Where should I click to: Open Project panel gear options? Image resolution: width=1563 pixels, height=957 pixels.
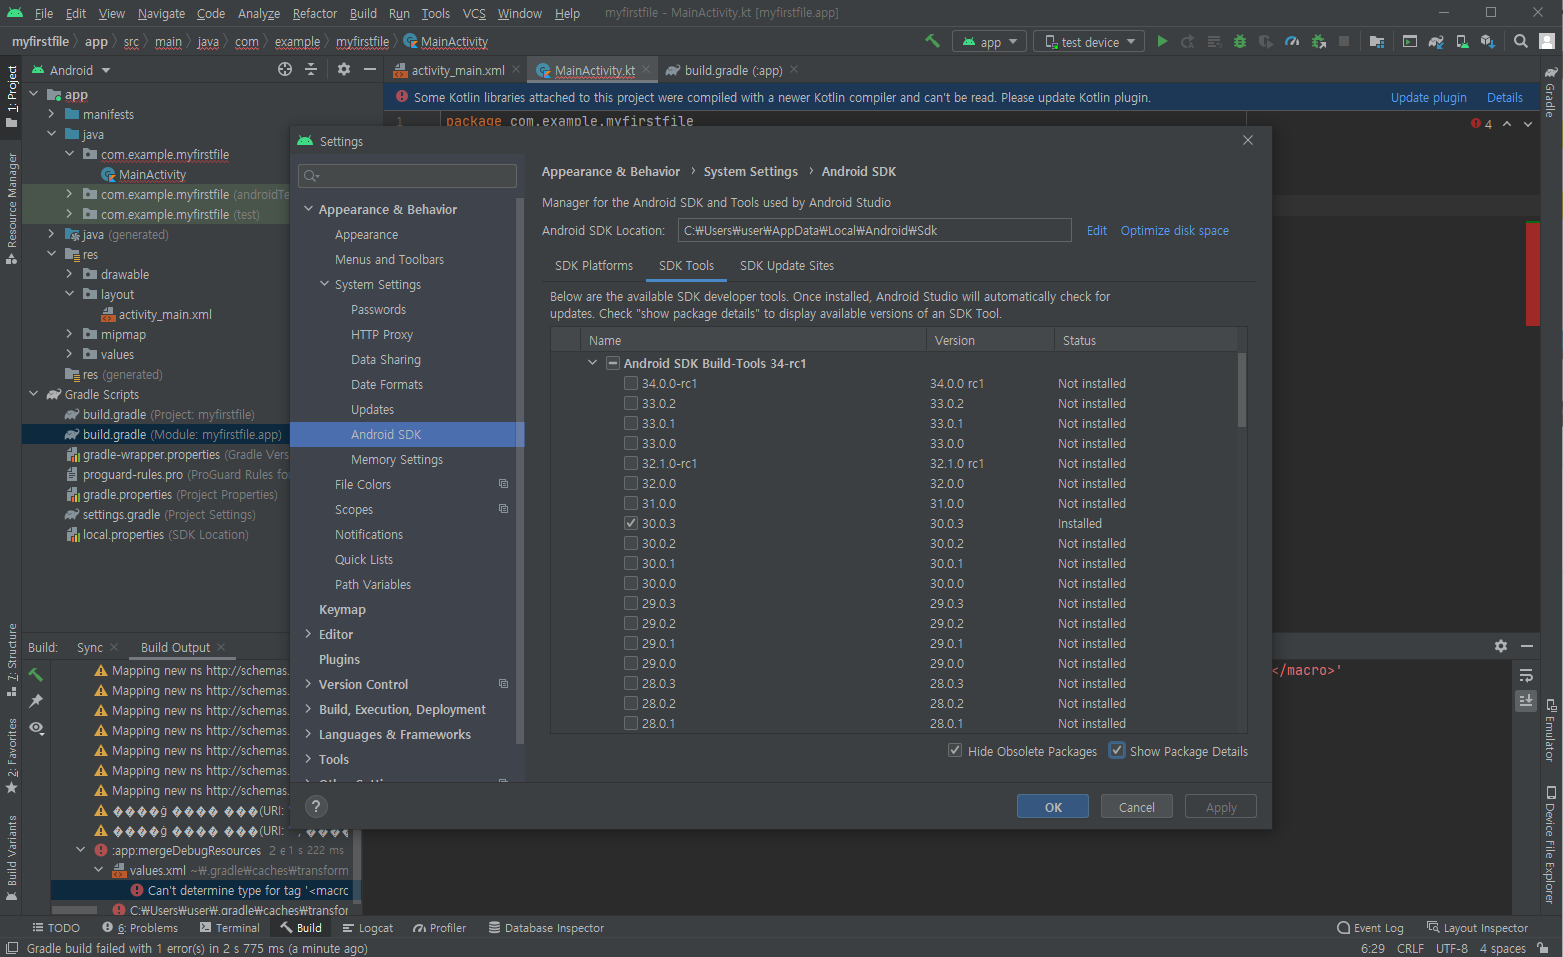click(x=344, y=69)
